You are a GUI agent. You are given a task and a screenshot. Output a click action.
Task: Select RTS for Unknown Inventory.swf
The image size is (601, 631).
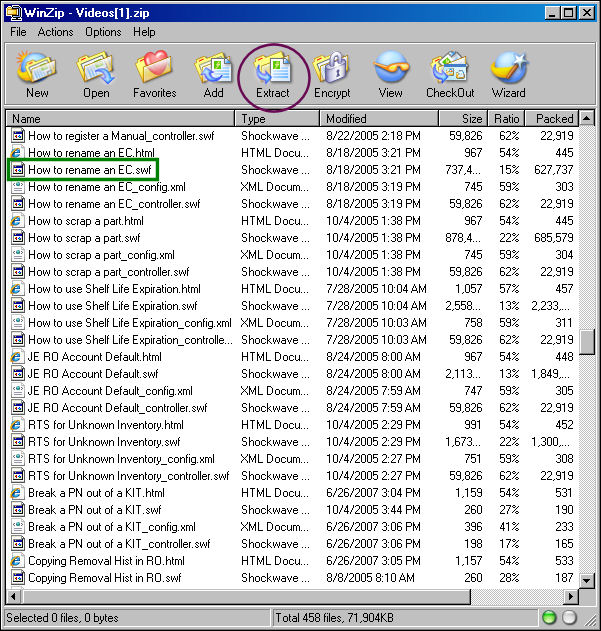(x=104, y=442)
